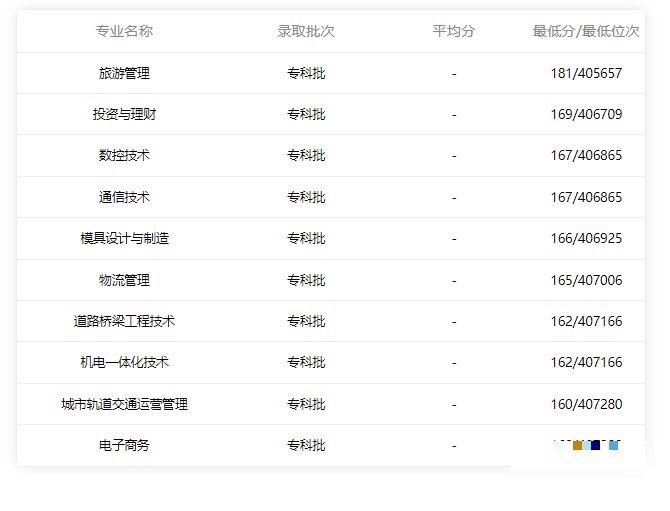Viewport: 670px width, 511px height.
Task: Click the score 166/406925
Action: (x=586, y=238)
